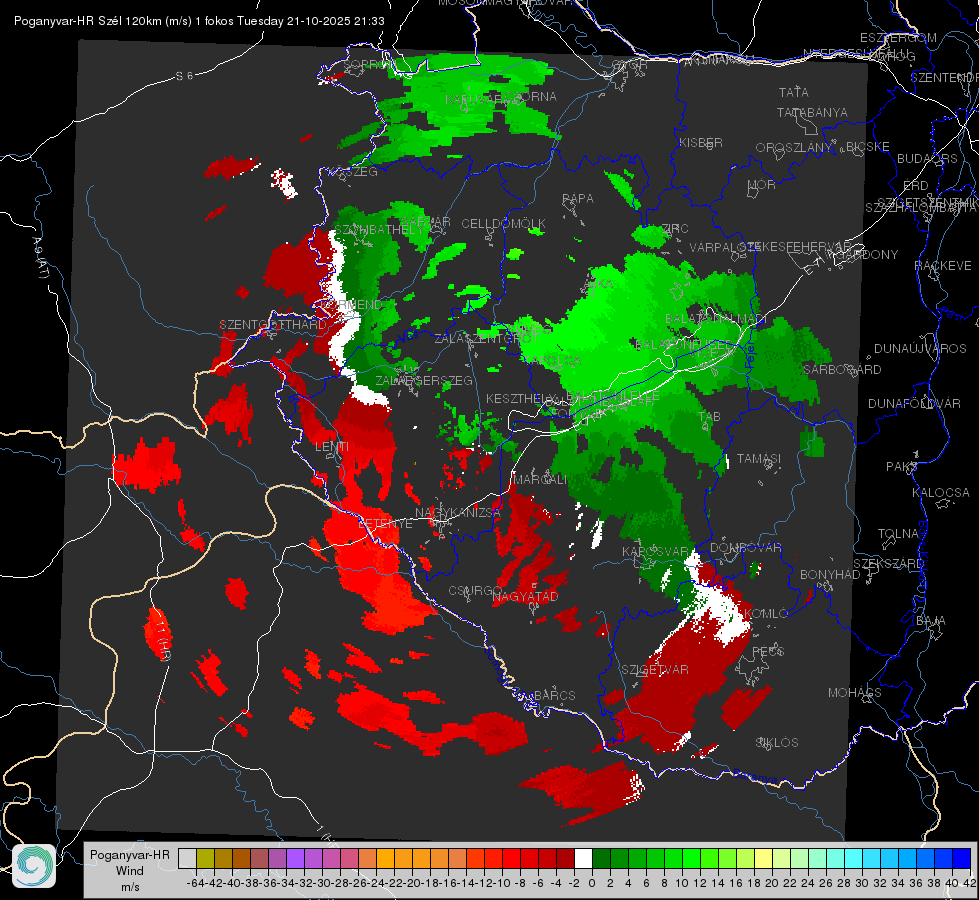Pick the cyan swatch between 28 and 30

[854, 859]
